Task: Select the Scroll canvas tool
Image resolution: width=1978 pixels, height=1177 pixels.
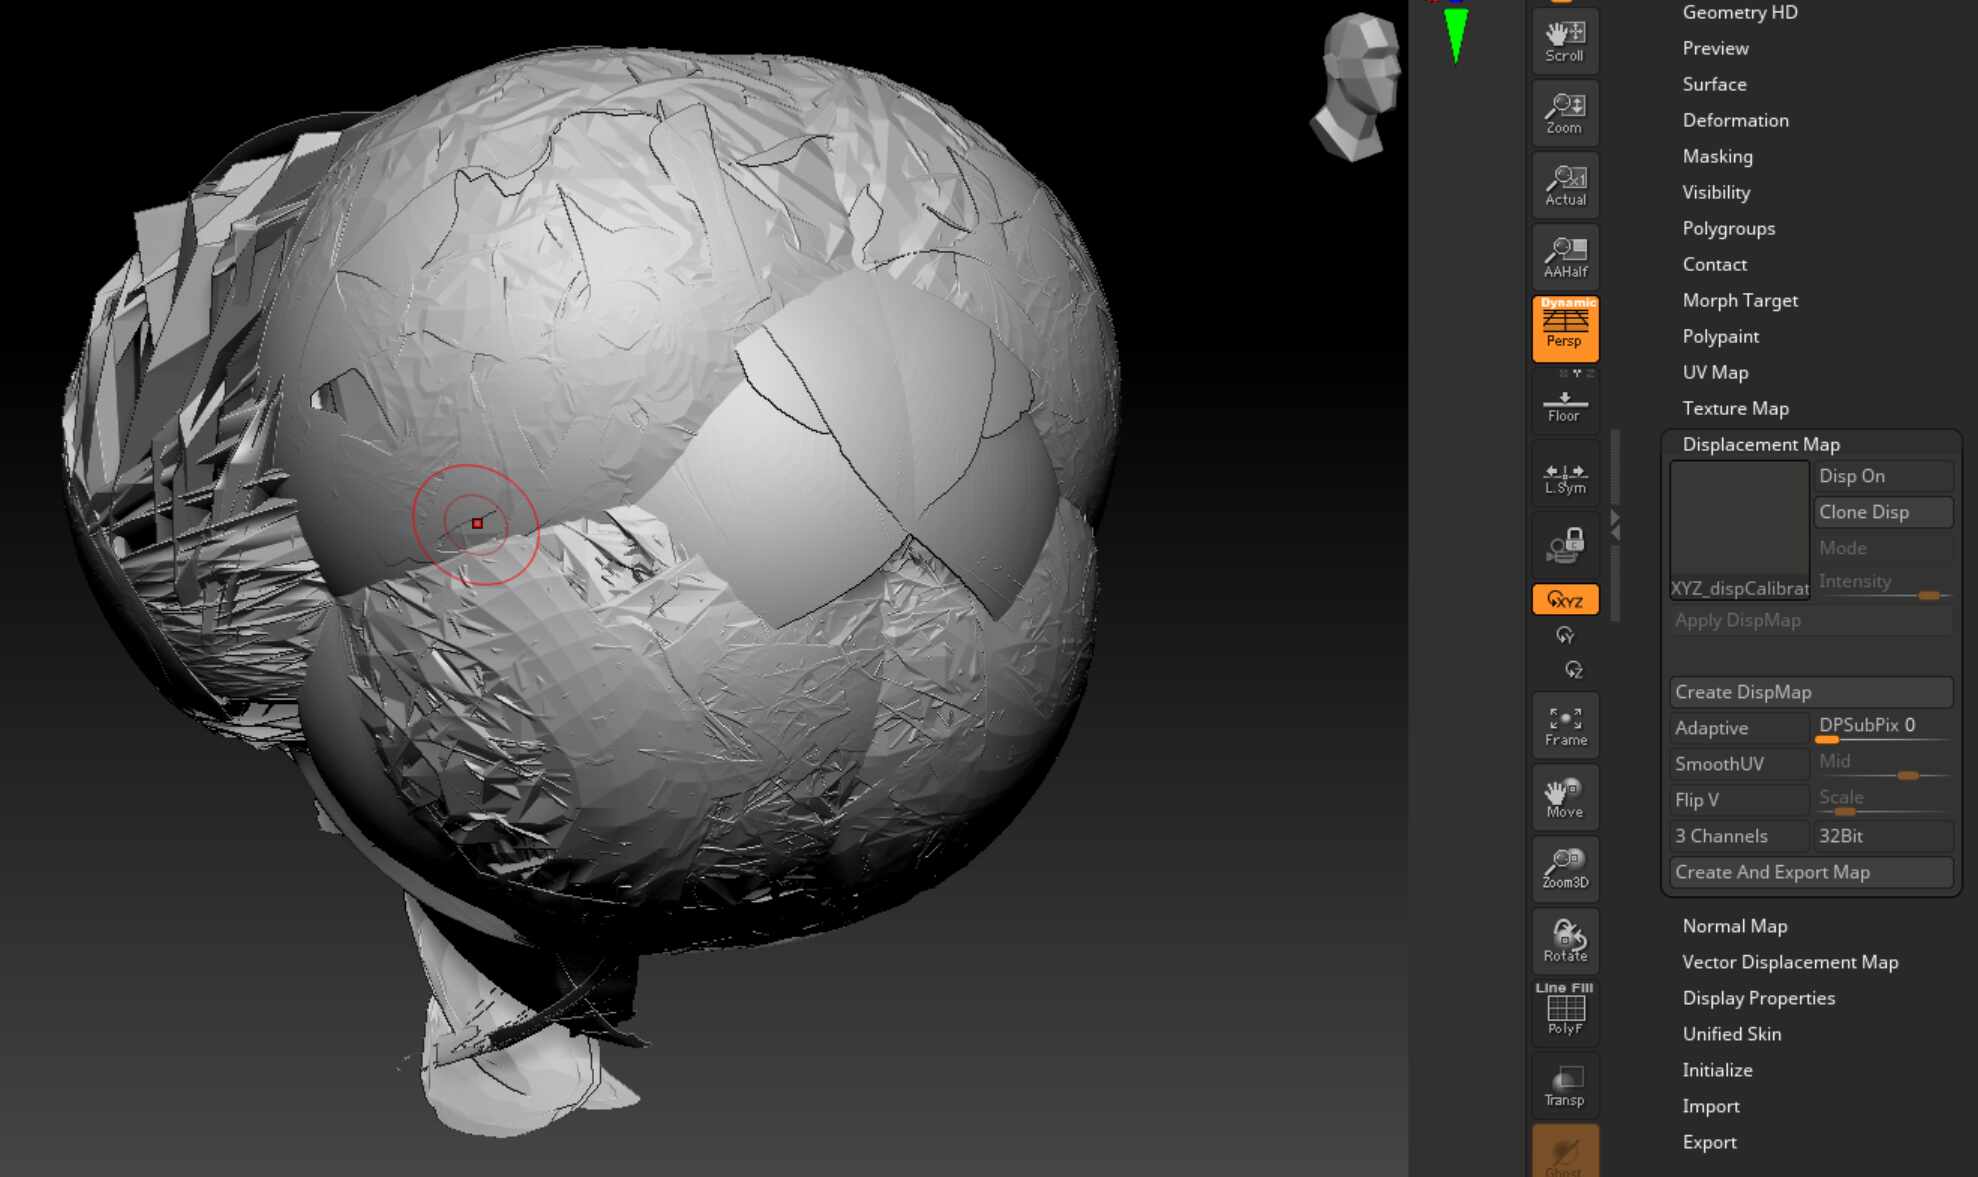Action: pyautogui.click(x=1565, y=41)
